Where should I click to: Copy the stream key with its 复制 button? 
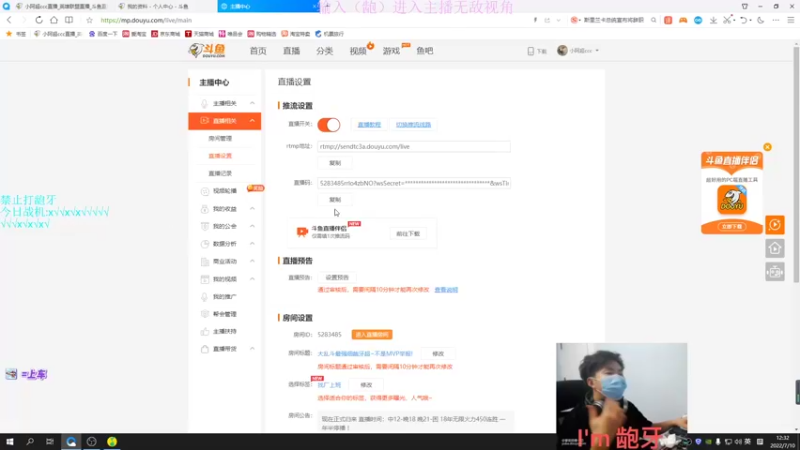click(335, 199)
